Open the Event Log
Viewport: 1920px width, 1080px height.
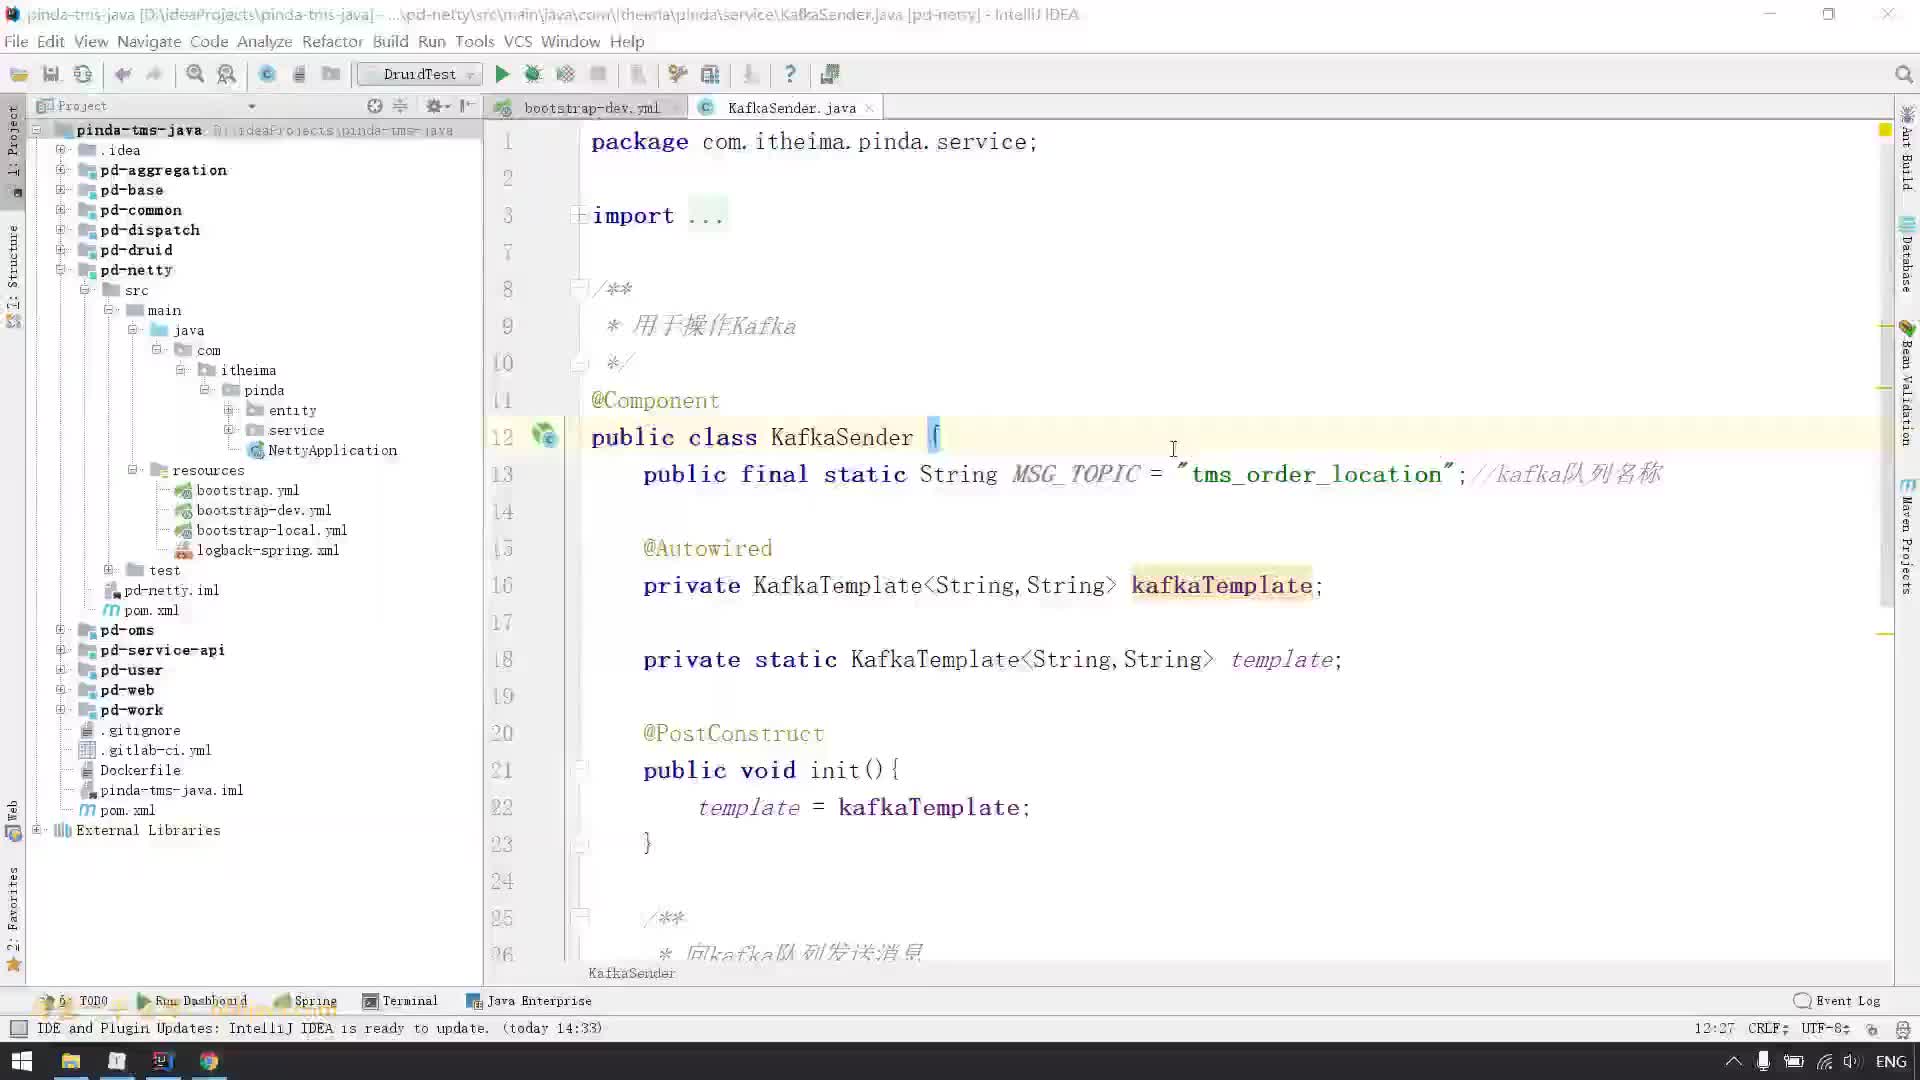pyautogui.click(x=1838, y=1001)
